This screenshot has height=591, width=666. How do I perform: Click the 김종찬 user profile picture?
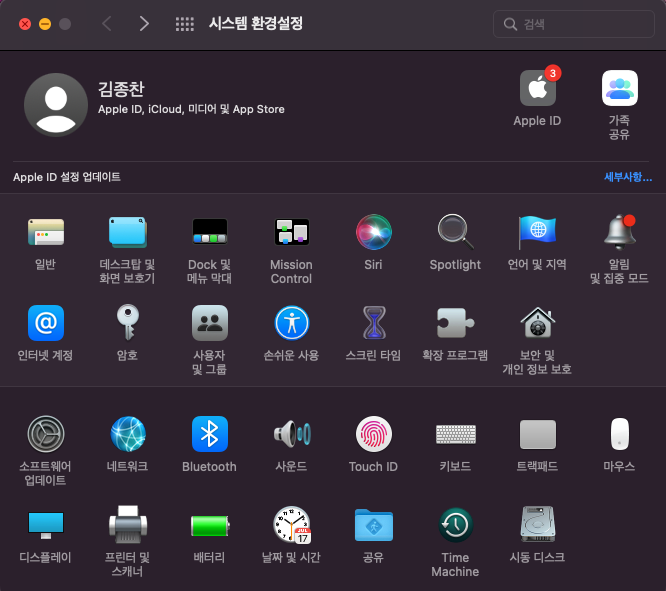click(x=55, y=105)
